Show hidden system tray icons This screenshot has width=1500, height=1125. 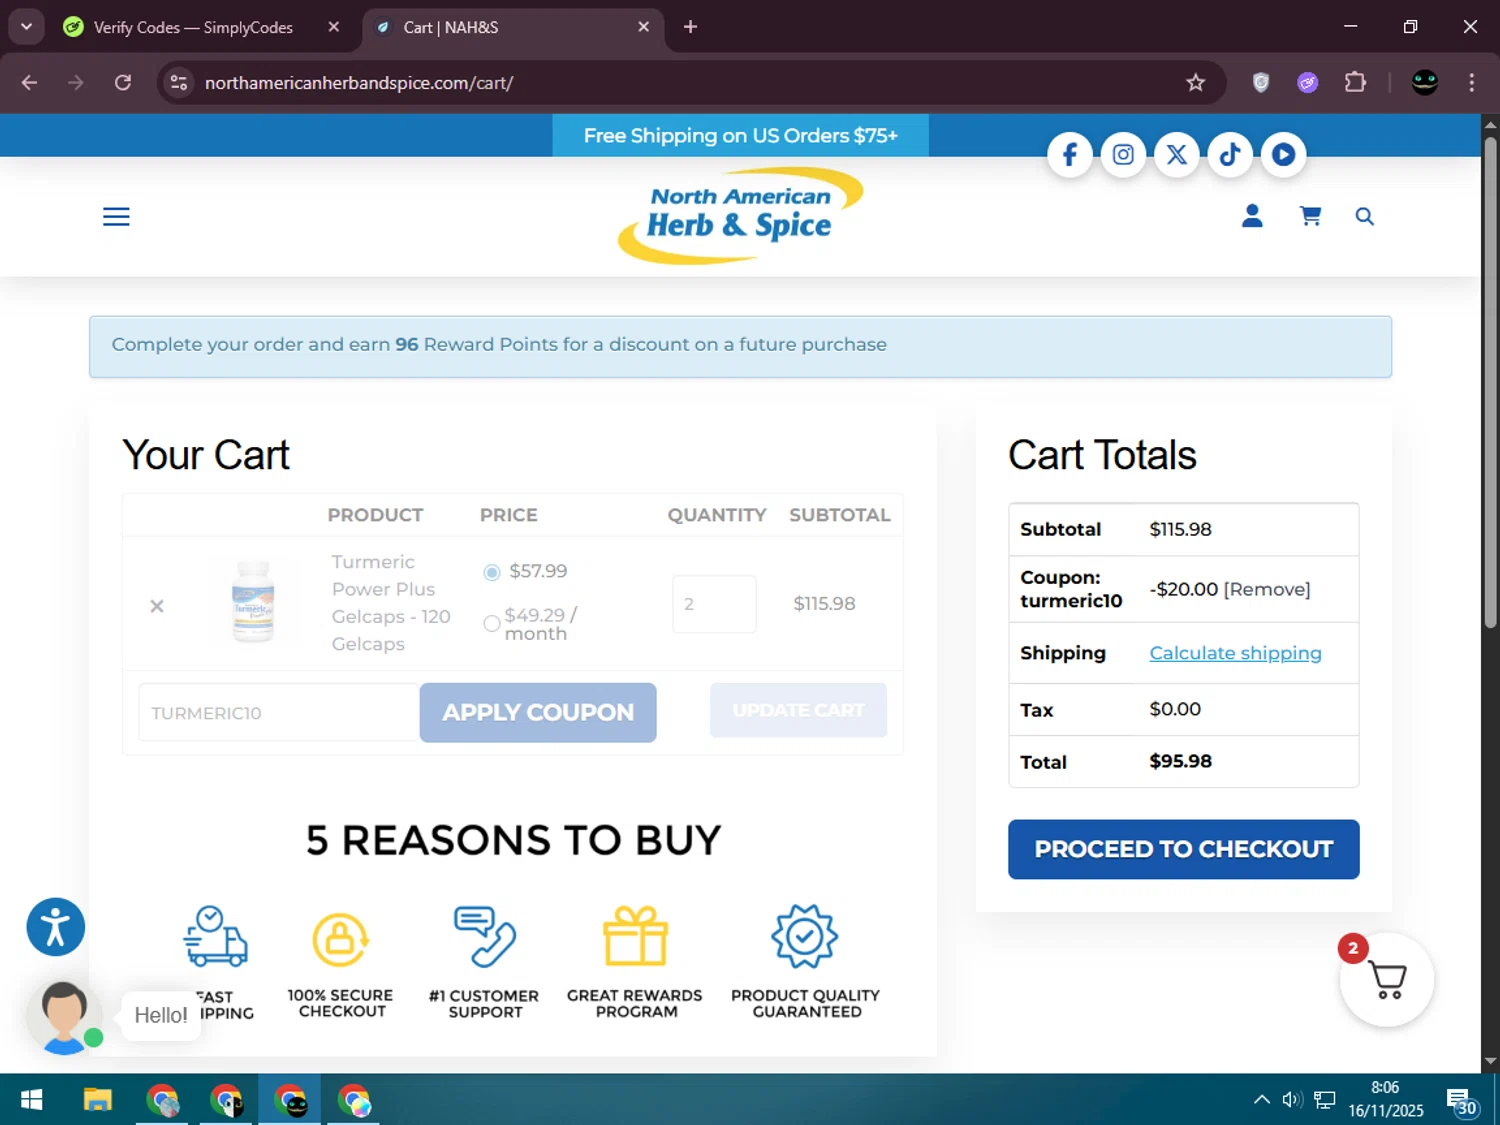coord(1262,1100)
